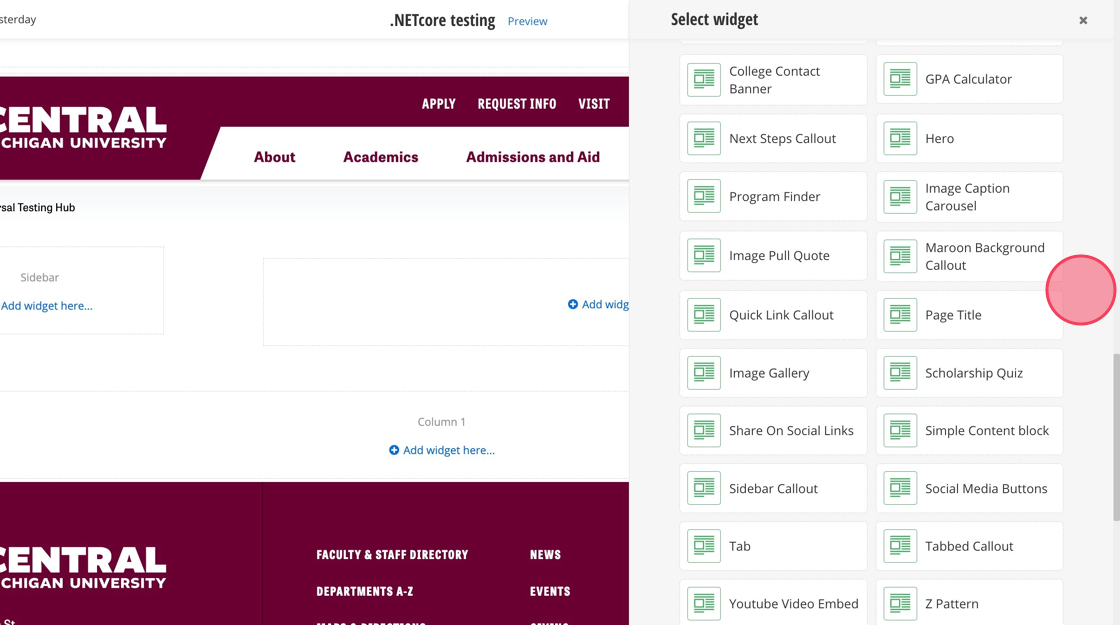
Task: Choose the Sidebar Callout widget icon
Action: (704, 489)
